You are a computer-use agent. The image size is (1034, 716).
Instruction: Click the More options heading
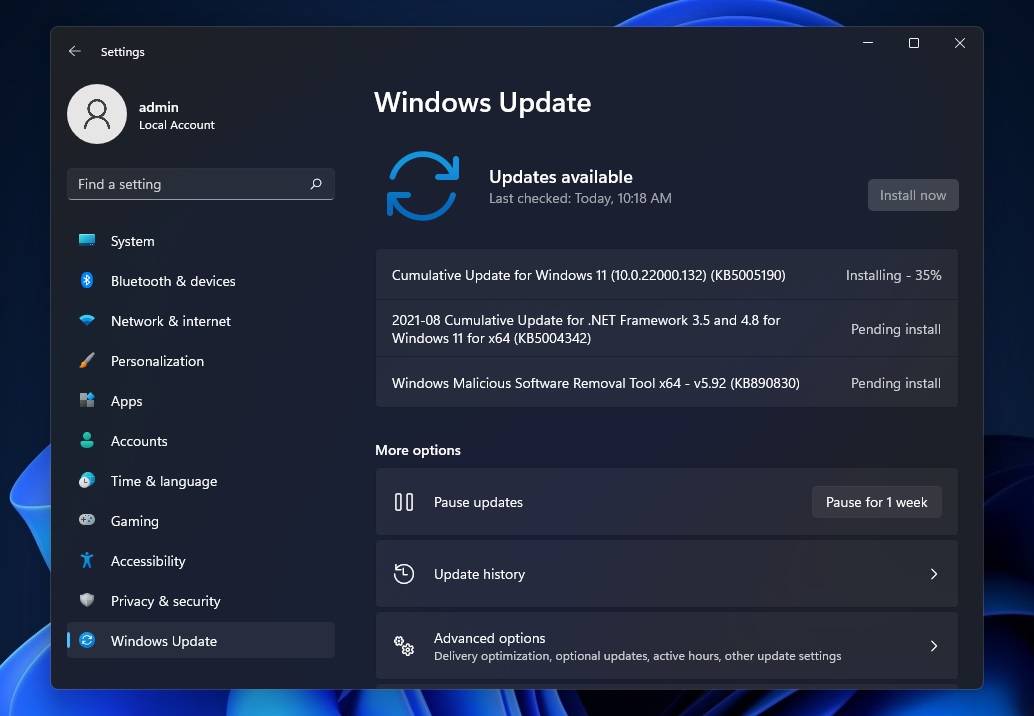tap(418, 450)
